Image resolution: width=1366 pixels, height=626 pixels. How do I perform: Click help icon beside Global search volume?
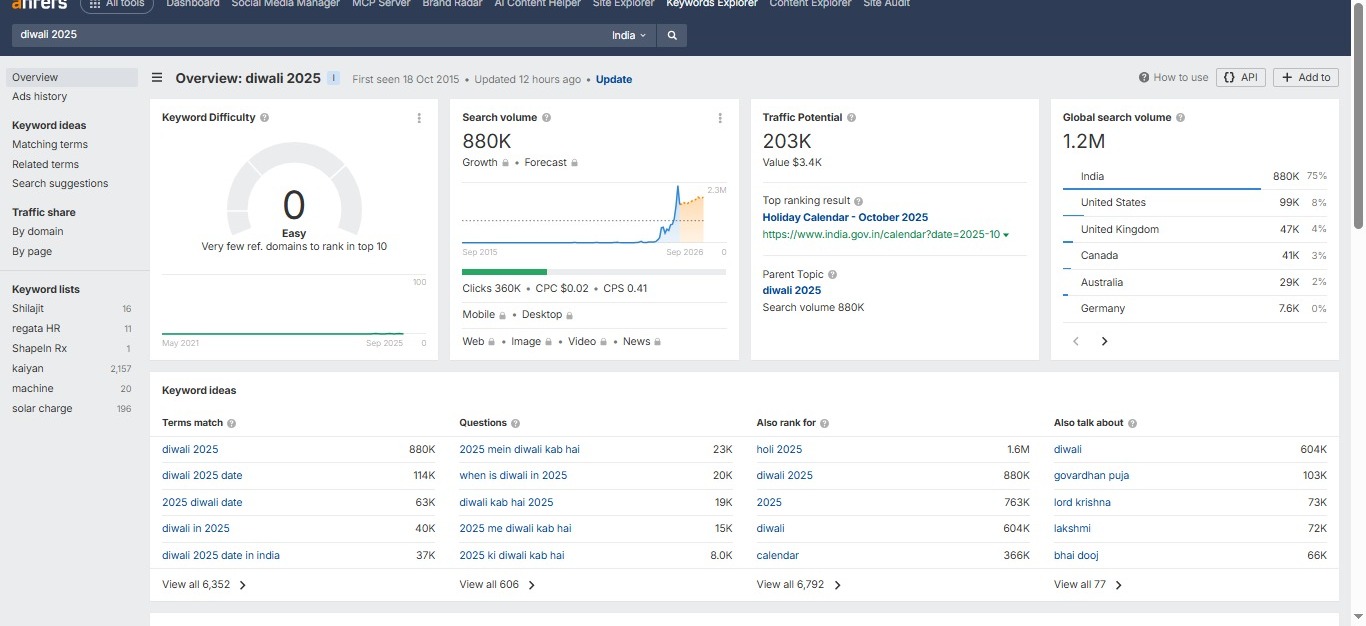1180,118
